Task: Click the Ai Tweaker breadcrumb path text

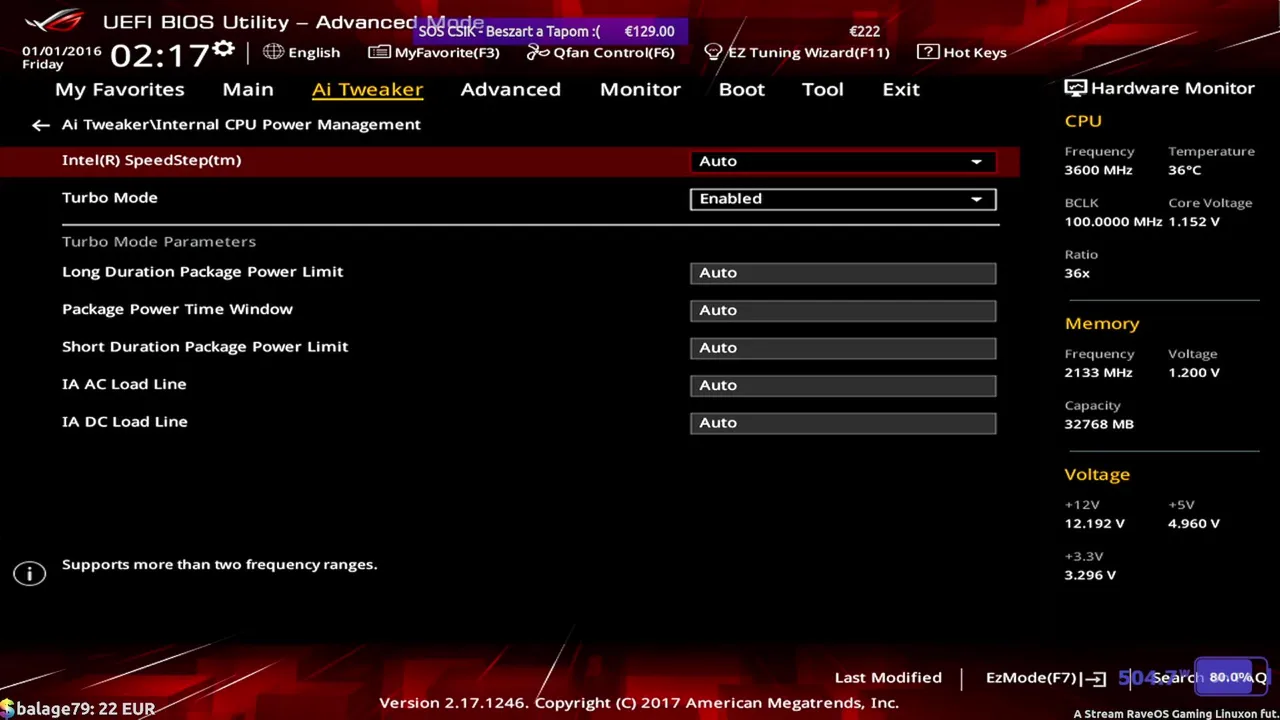Action: click(241, 124)
